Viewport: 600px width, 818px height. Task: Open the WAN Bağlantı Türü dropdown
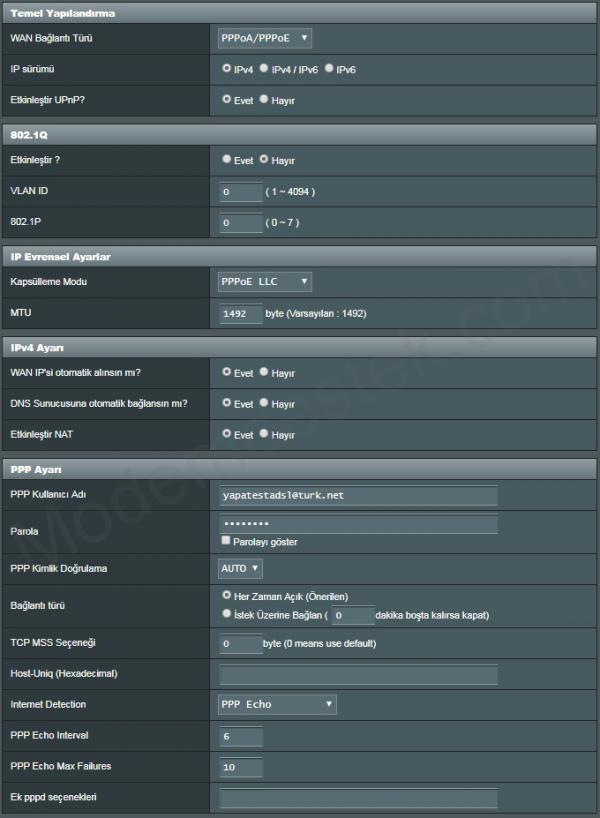coord(265,38)
